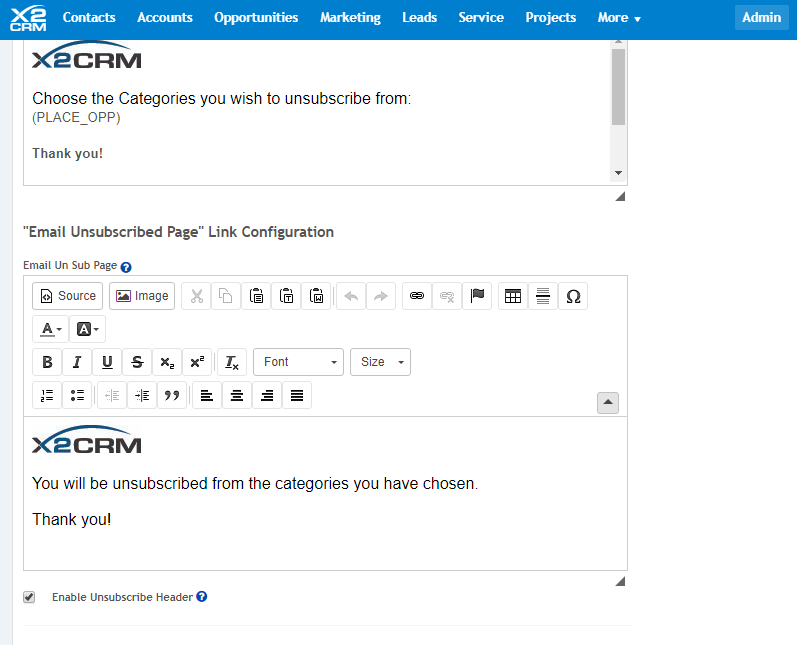Image resolution: width=797 pixels, height=645 pixels.
Task: Toggle Italic formatting
Action: 77,362
